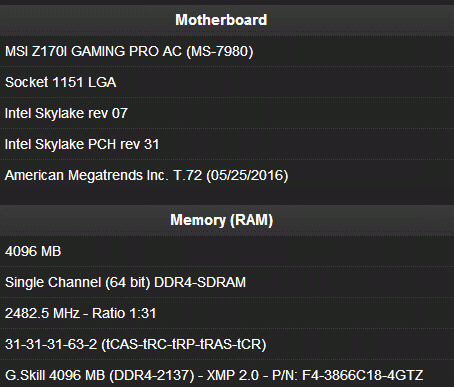The width and height of the screenshot is (454, 387).
Task: Click the DDR4-2137 text in G.Skill row
Action: 152,375
